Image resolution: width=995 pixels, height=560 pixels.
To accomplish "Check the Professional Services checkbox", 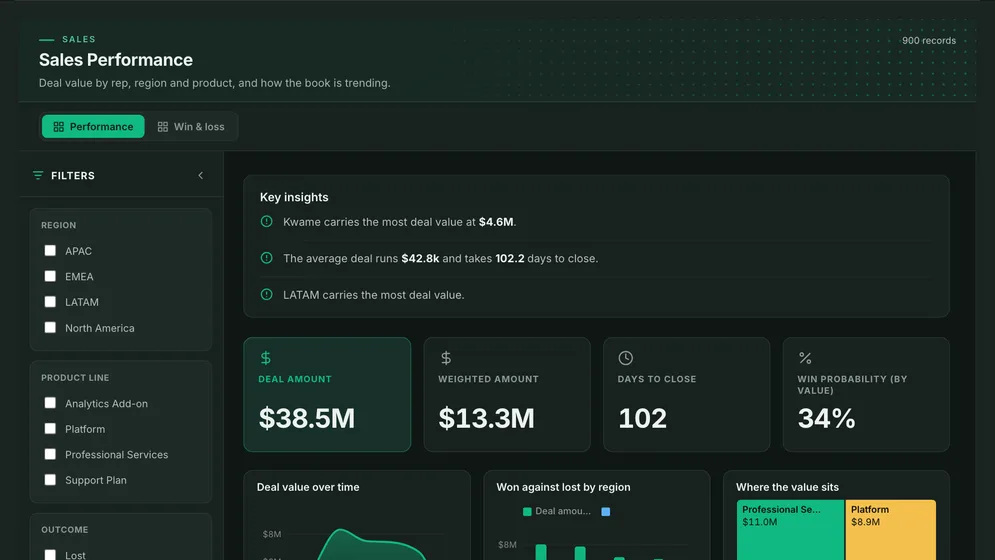I will pos(50,454).
